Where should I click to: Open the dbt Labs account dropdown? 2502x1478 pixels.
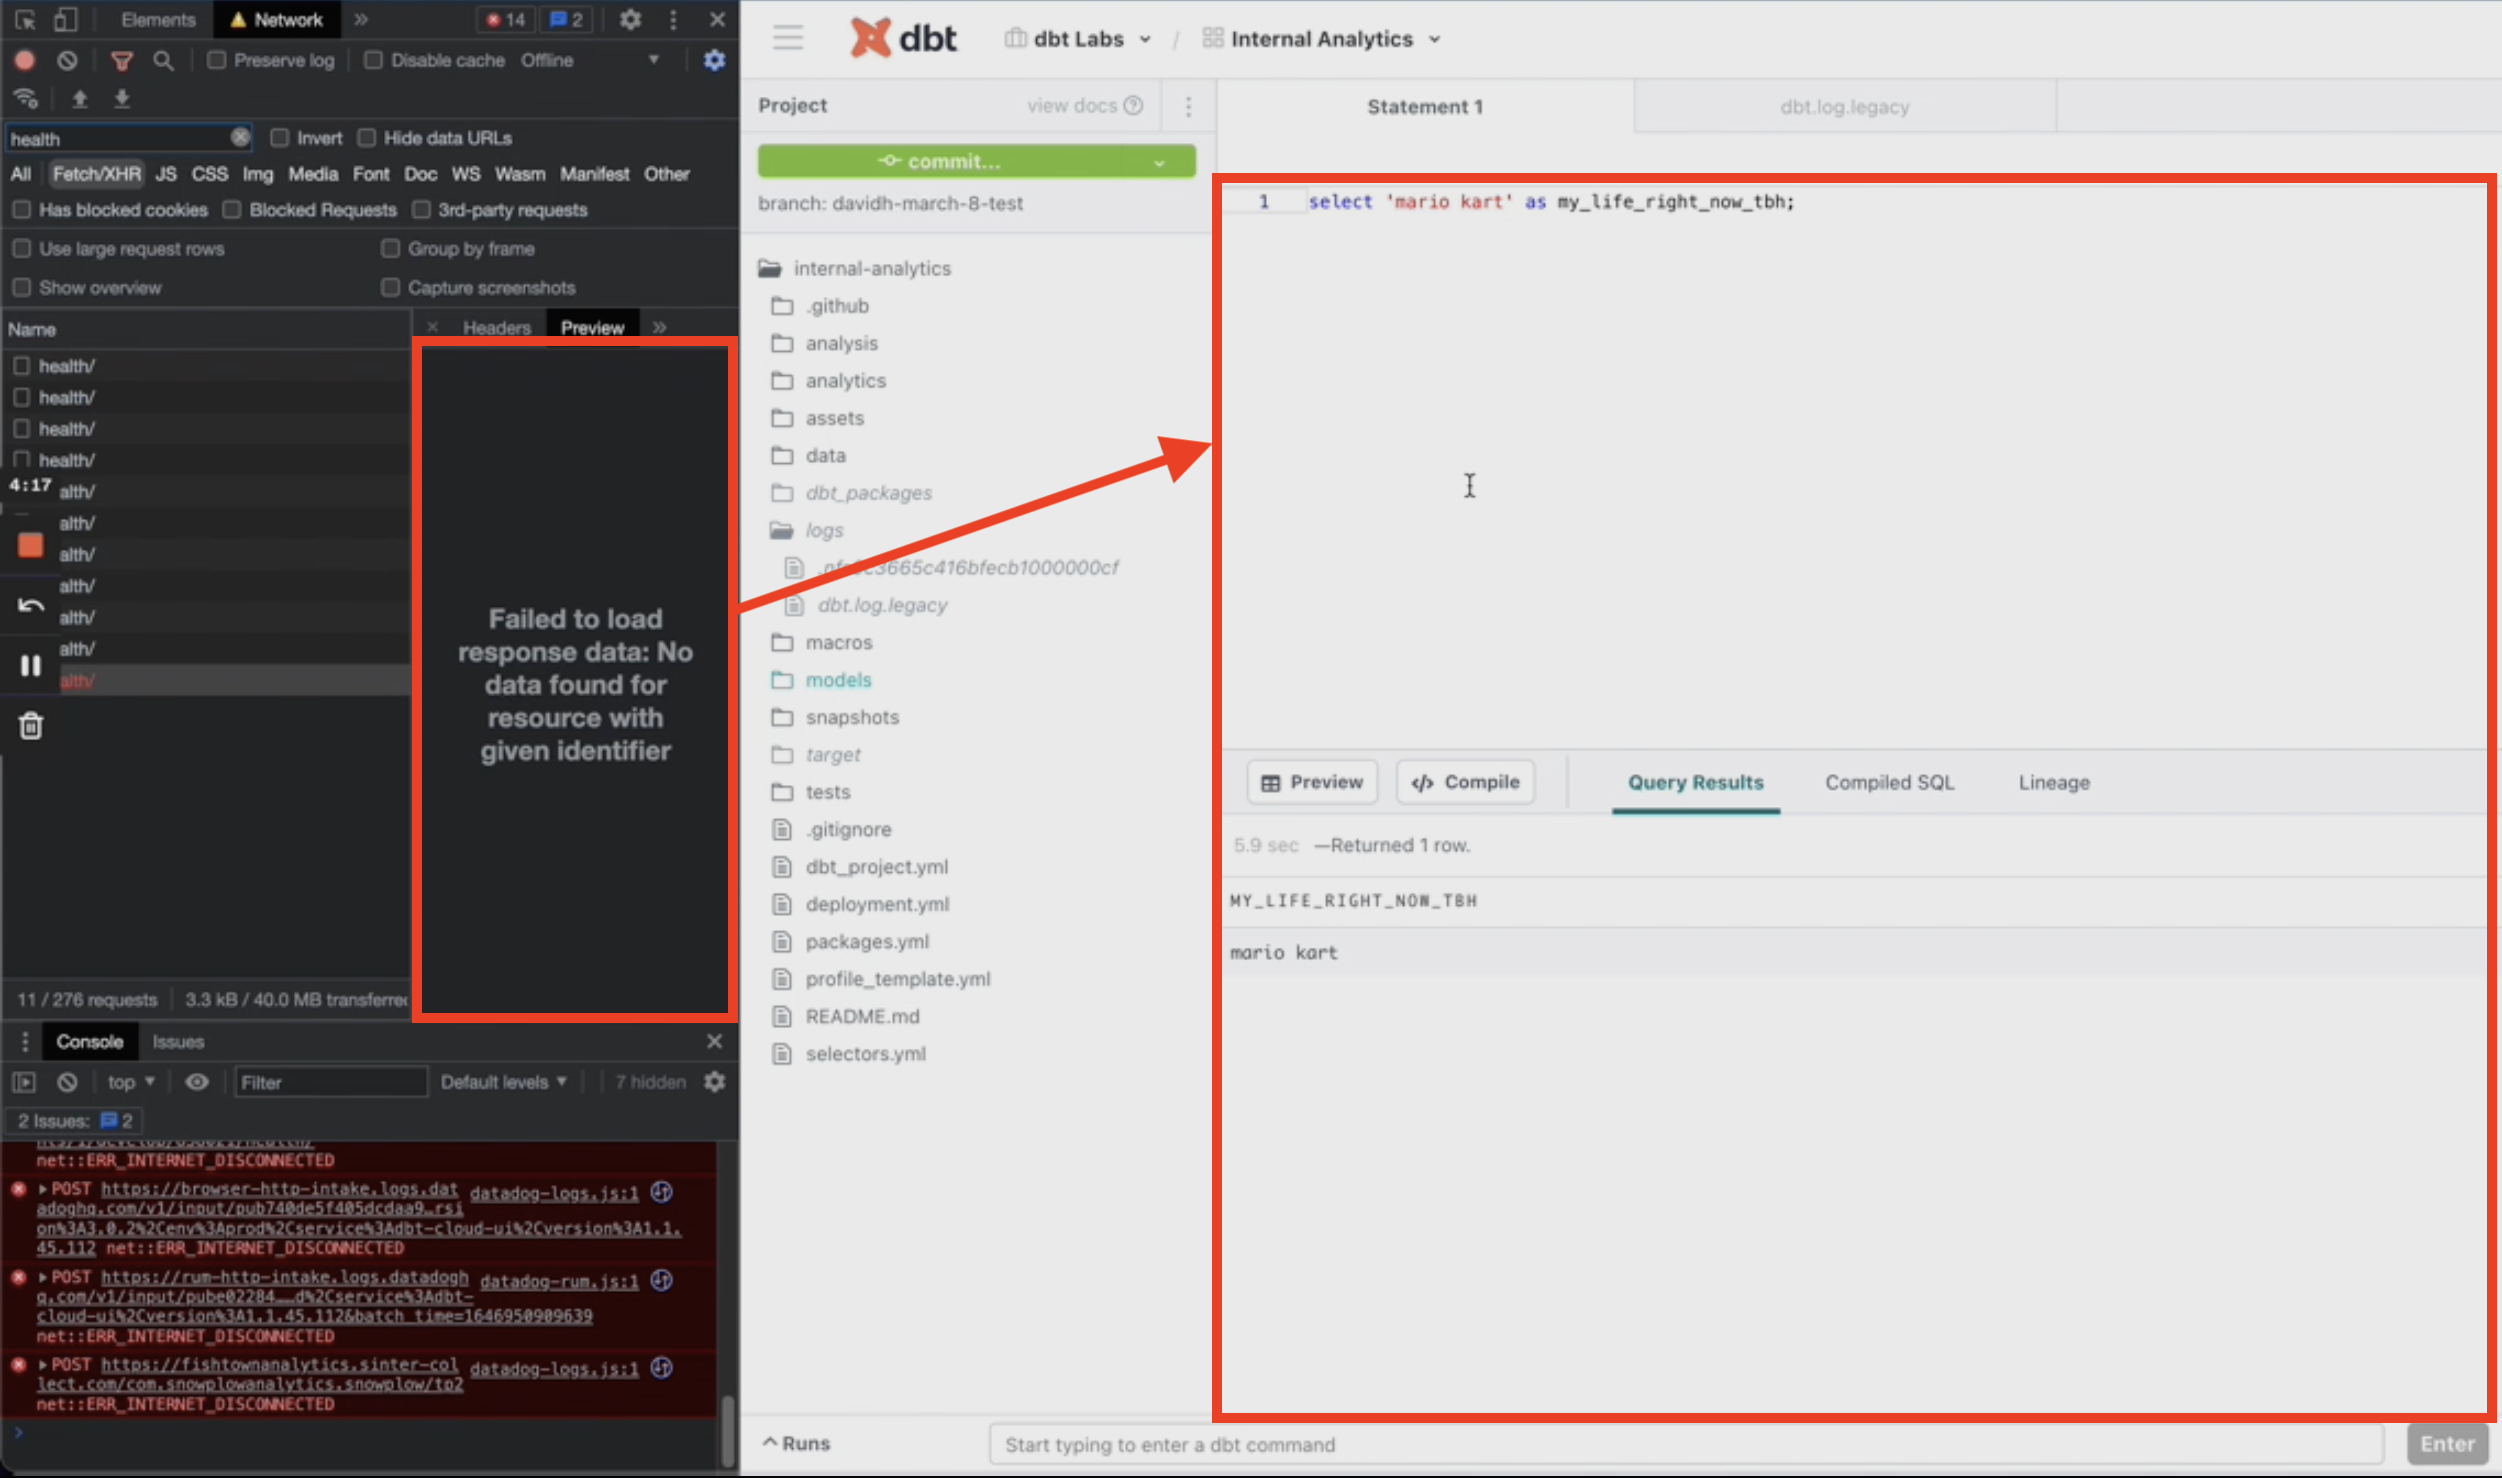1144,38
